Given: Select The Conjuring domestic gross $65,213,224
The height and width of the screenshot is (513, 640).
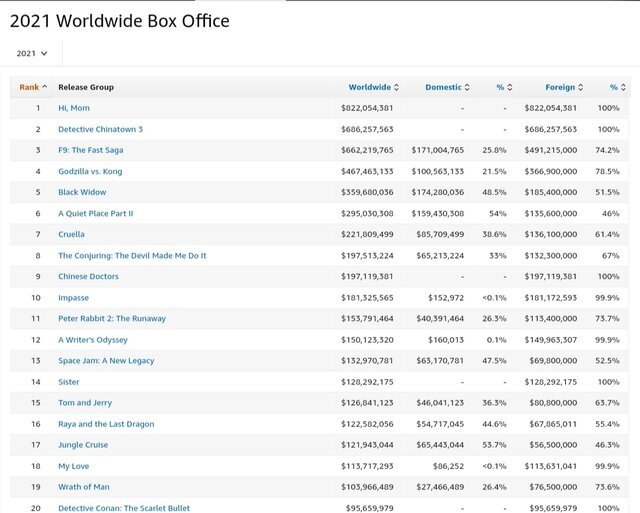Looking at the screenshot, I should click(x=440, y=255).
